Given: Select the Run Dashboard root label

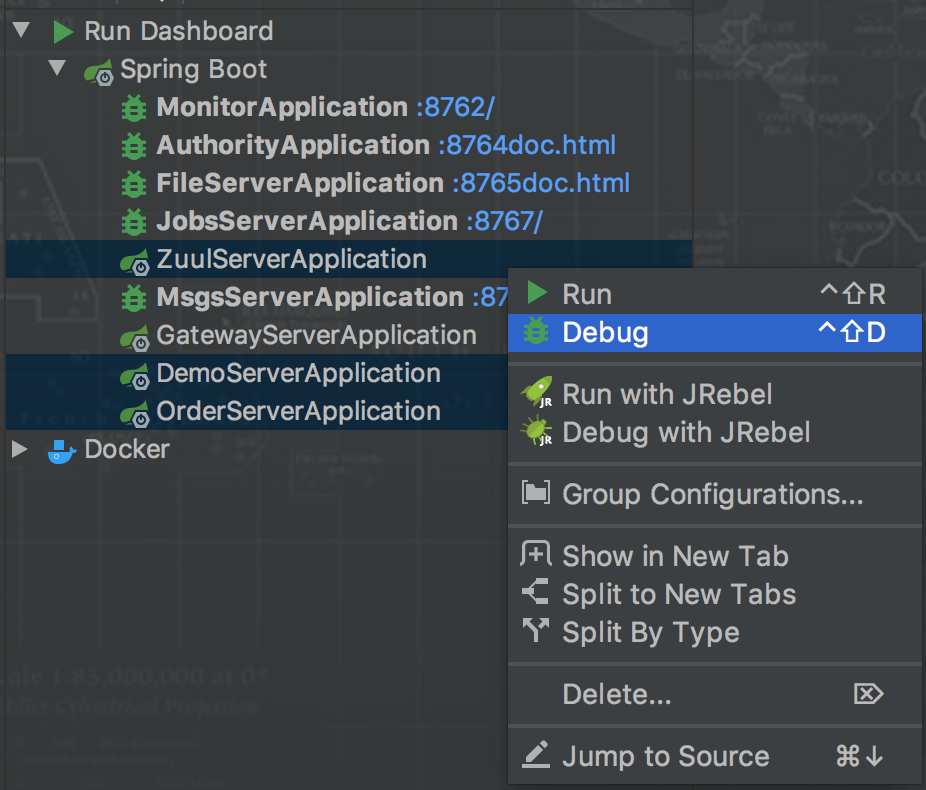Looking at the screenshot, I should 178,31.
